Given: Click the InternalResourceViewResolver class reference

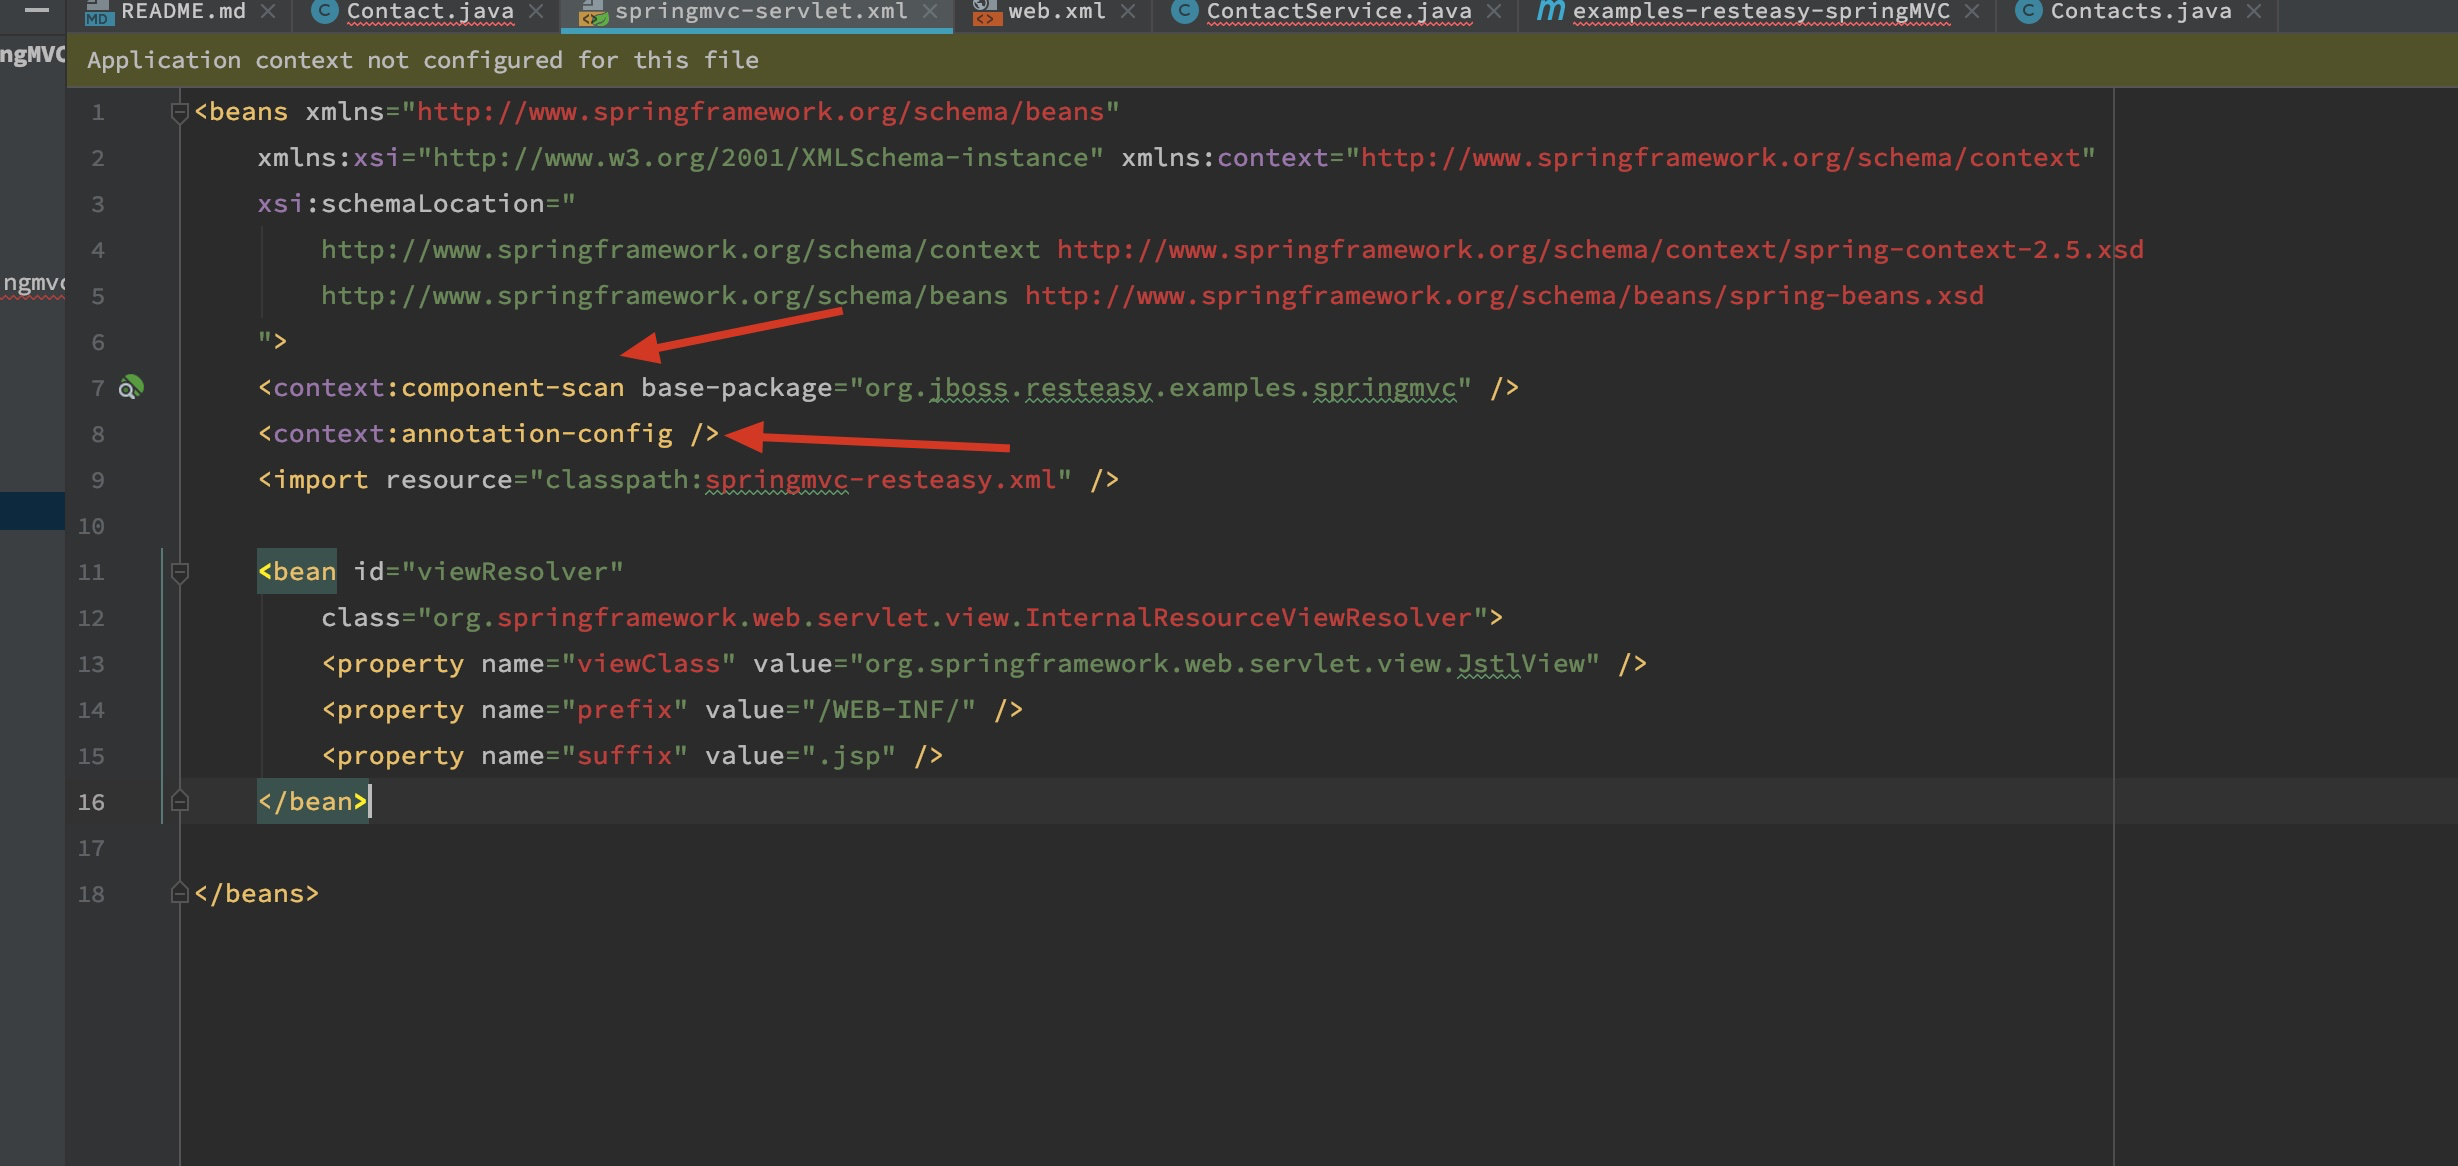Looking at the screenshot, I should [1248, 618].
